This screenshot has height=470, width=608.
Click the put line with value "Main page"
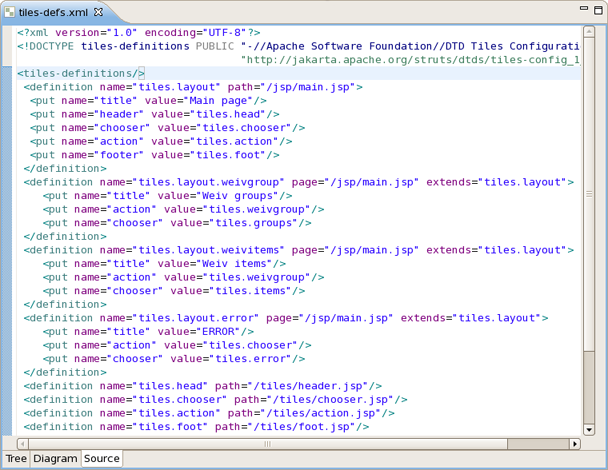(148, 100)
